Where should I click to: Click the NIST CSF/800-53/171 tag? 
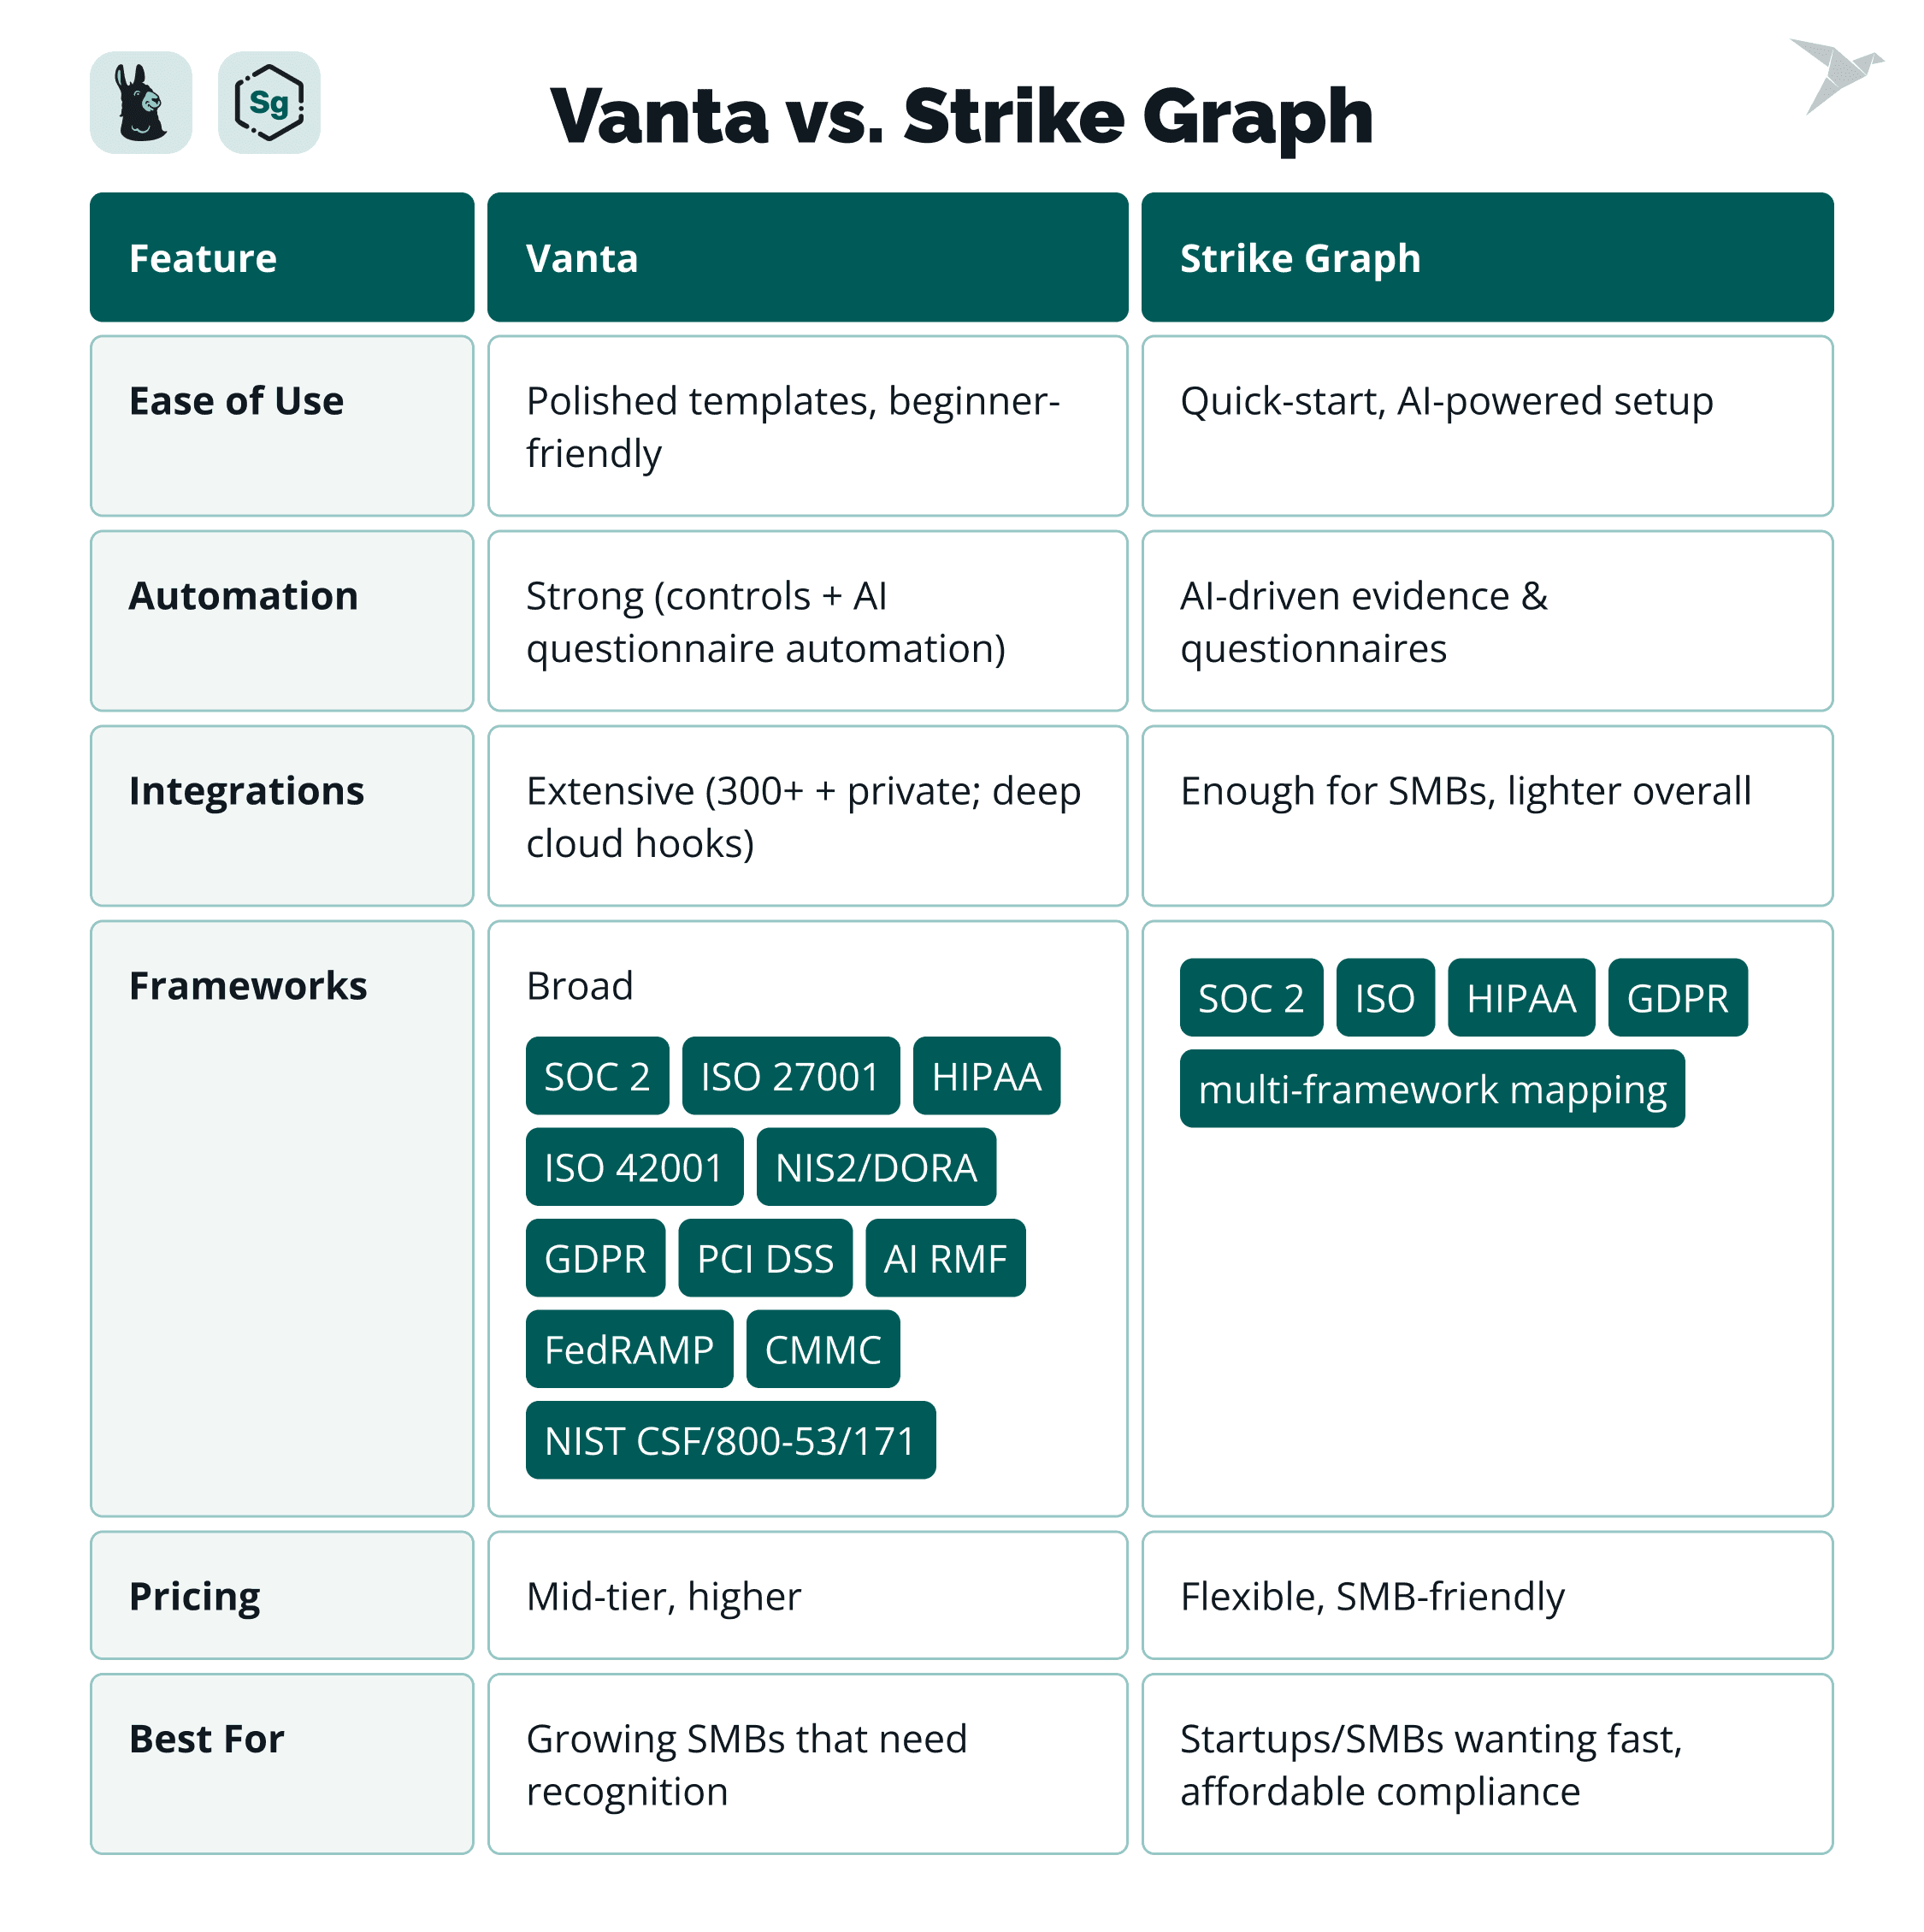pos(730,1440)
